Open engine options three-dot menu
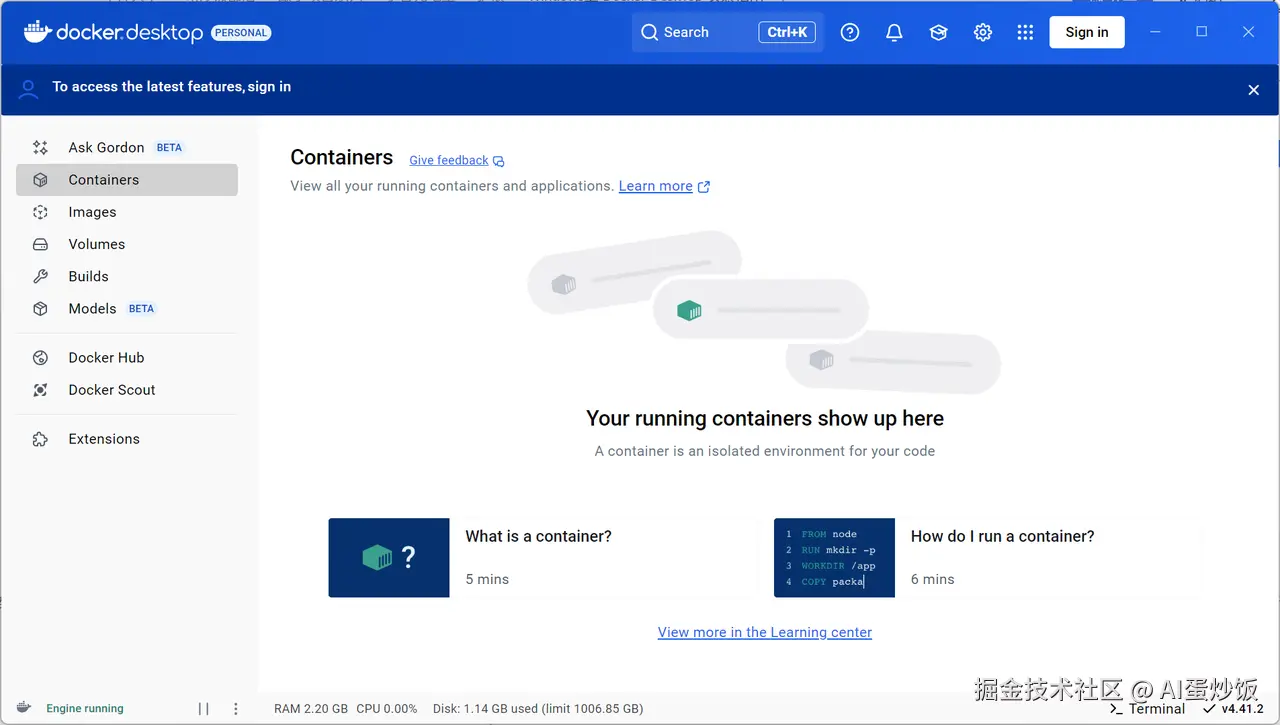 236,709
